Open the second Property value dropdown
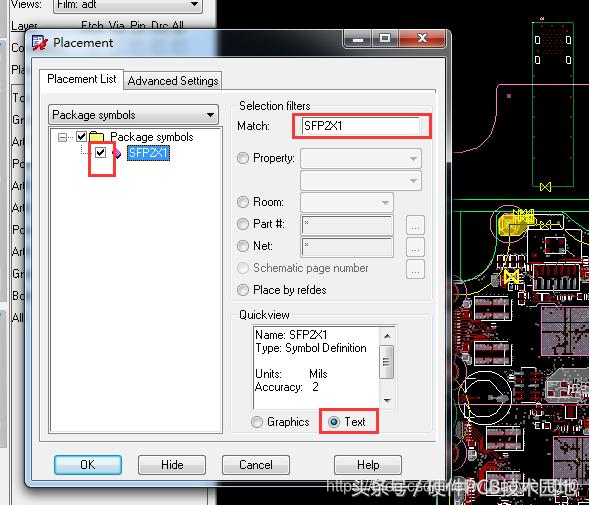 (x=361, y=180)
